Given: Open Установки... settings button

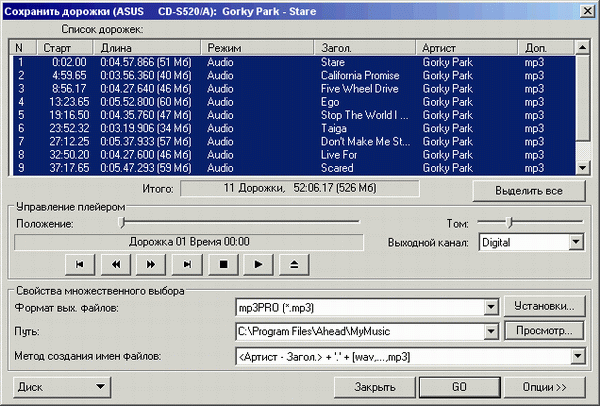Looking at the screenshot, I should coord(544,306).
